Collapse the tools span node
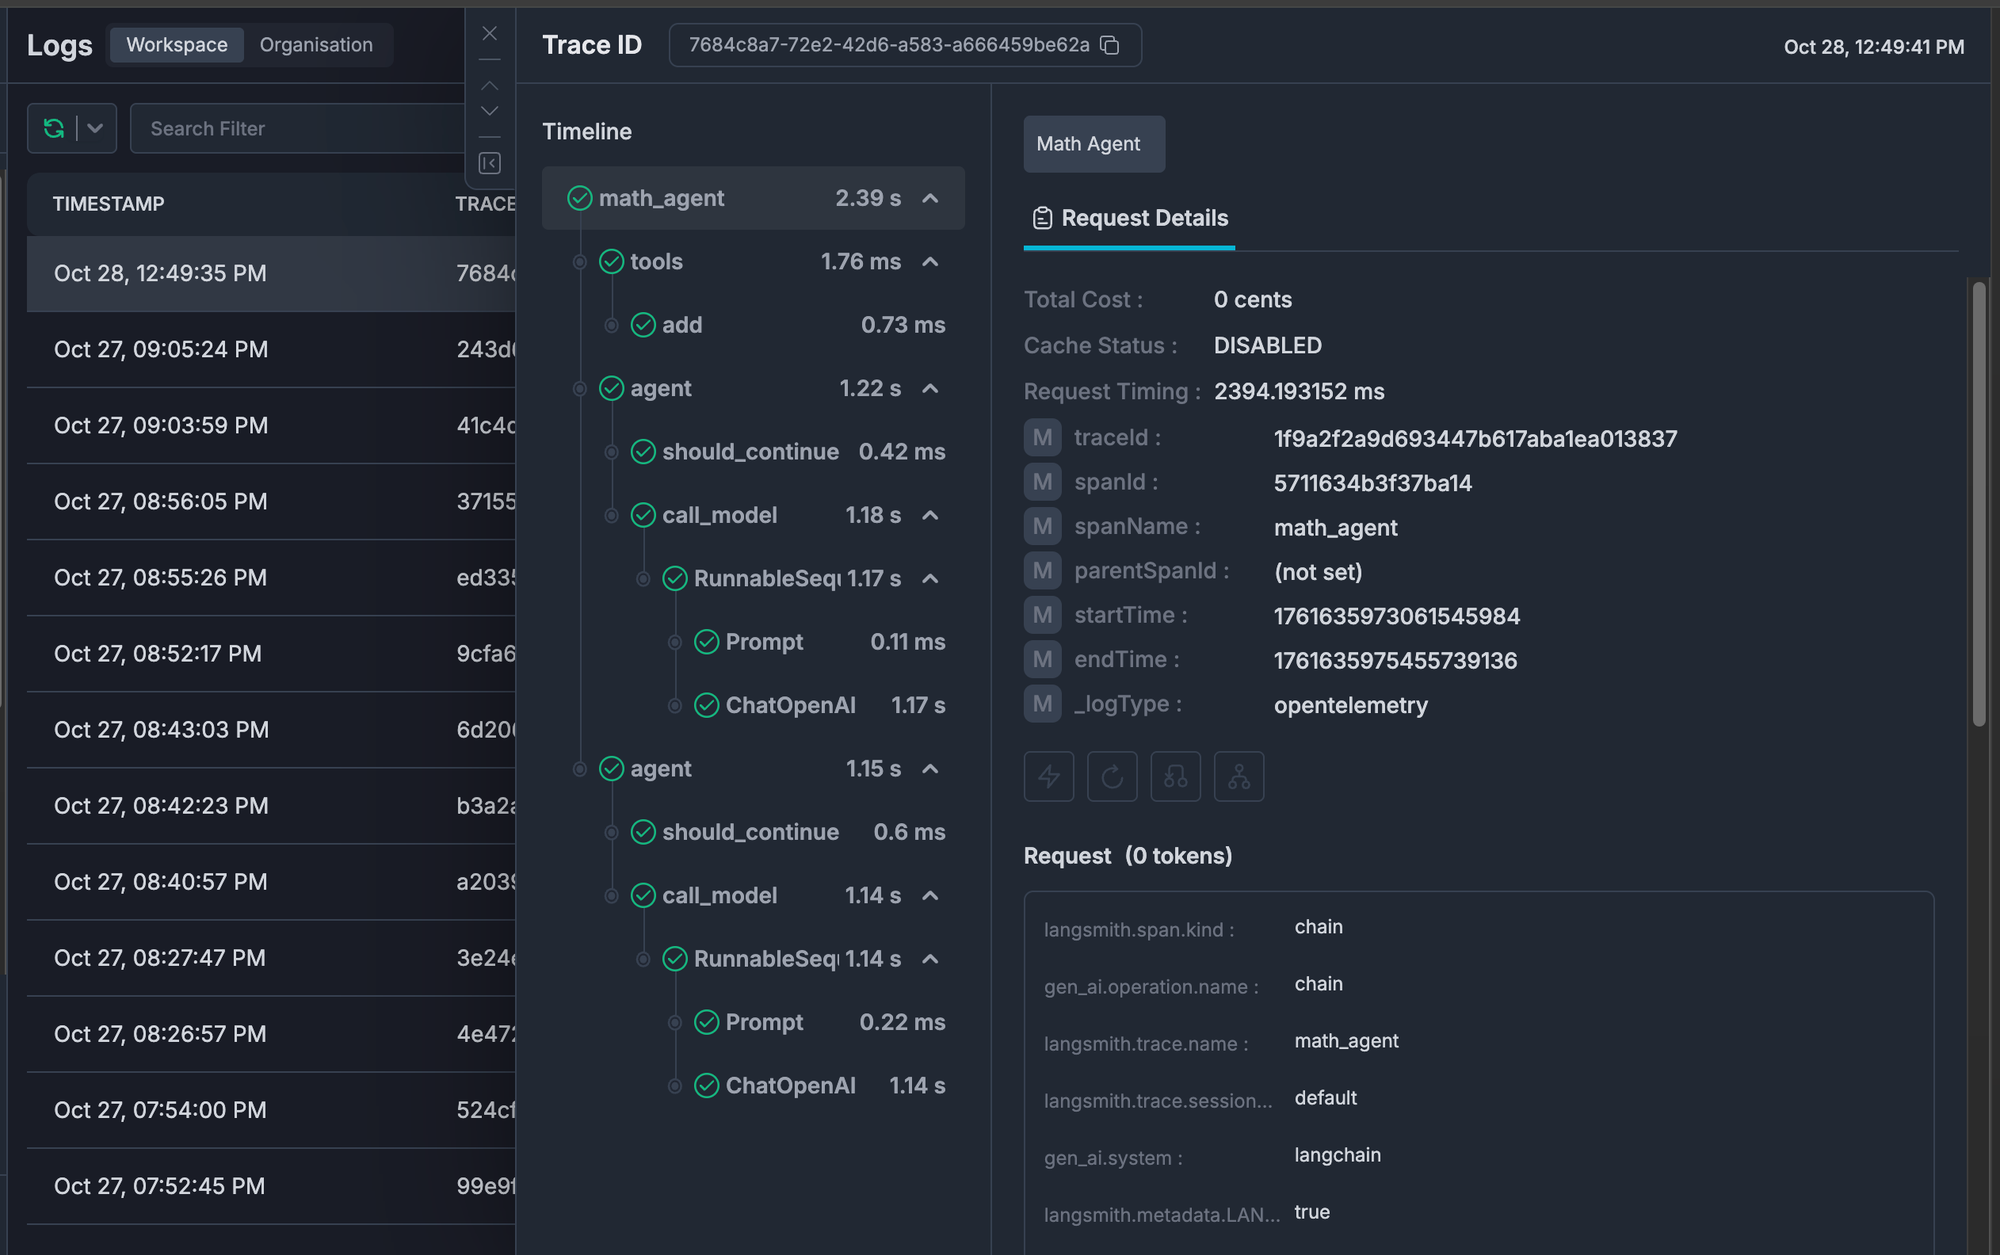Image resolution: width=2000 pixels, height=1255 pixels. click(x=930, y=262)
